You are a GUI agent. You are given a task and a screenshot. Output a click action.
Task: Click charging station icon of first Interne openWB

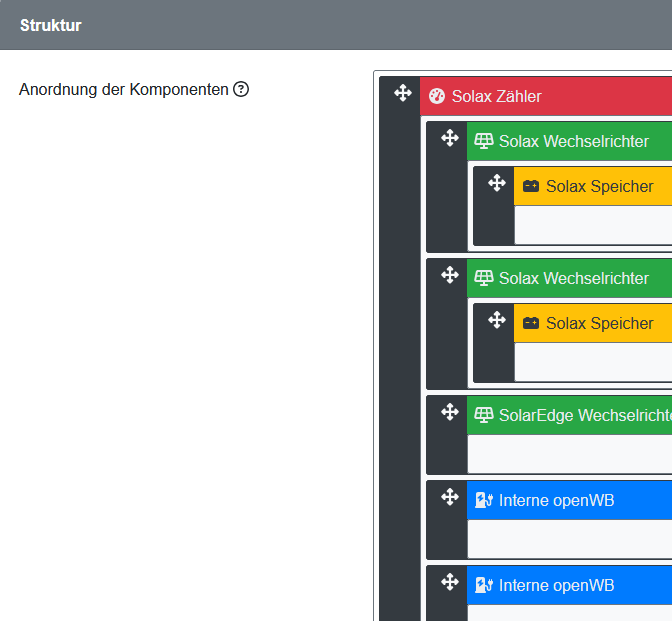point(484,500)
